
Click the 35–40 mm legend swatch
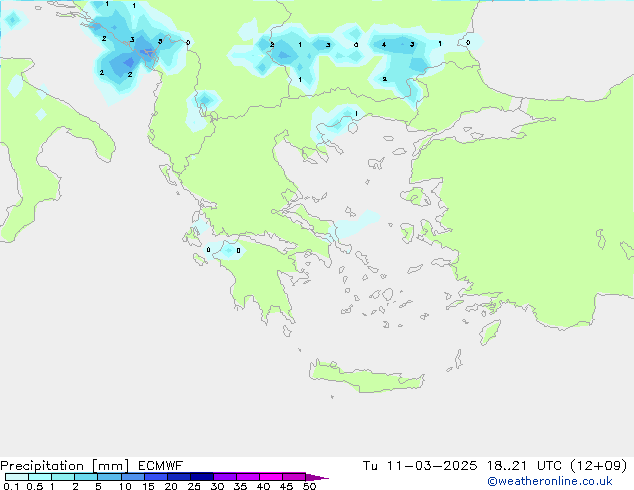pos(247,477)
